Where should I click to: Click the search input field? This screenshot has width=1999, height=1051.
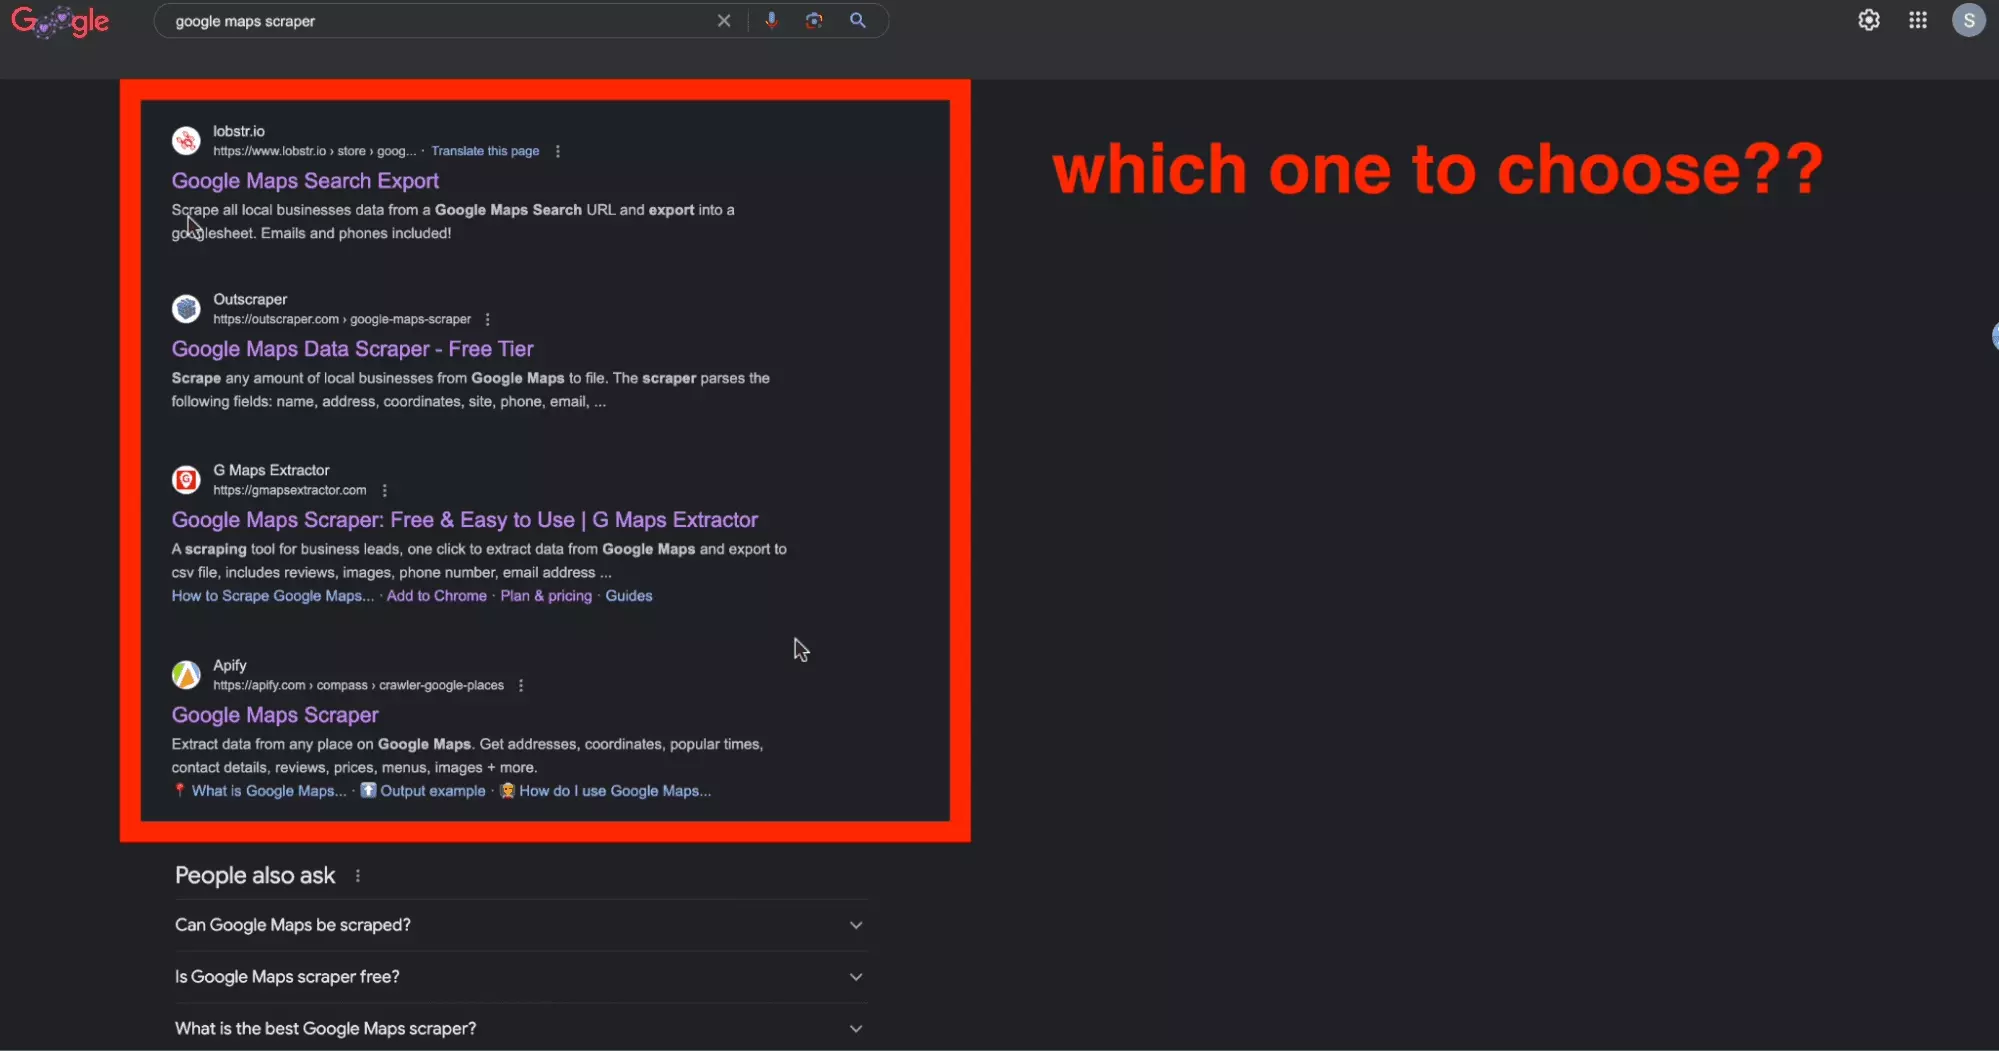[x=440, y=21]
